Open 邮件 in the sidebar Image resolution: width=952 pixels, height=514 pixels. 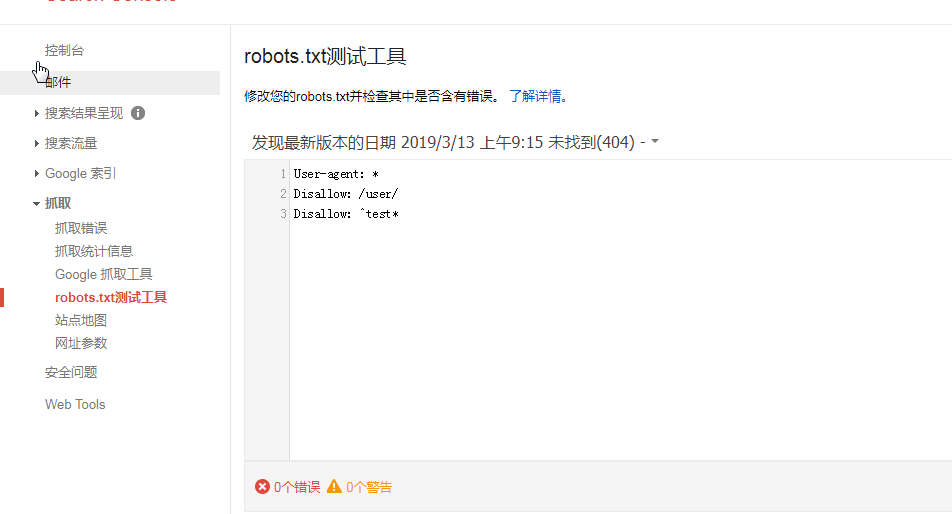58,83
